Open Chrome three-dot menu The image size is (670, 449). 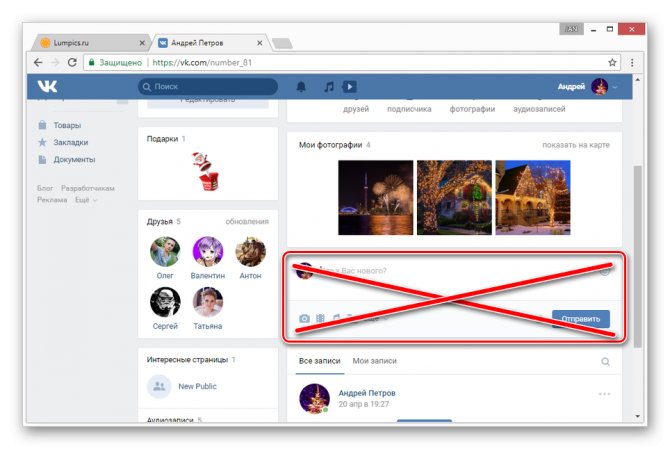(x=632, y=62)
